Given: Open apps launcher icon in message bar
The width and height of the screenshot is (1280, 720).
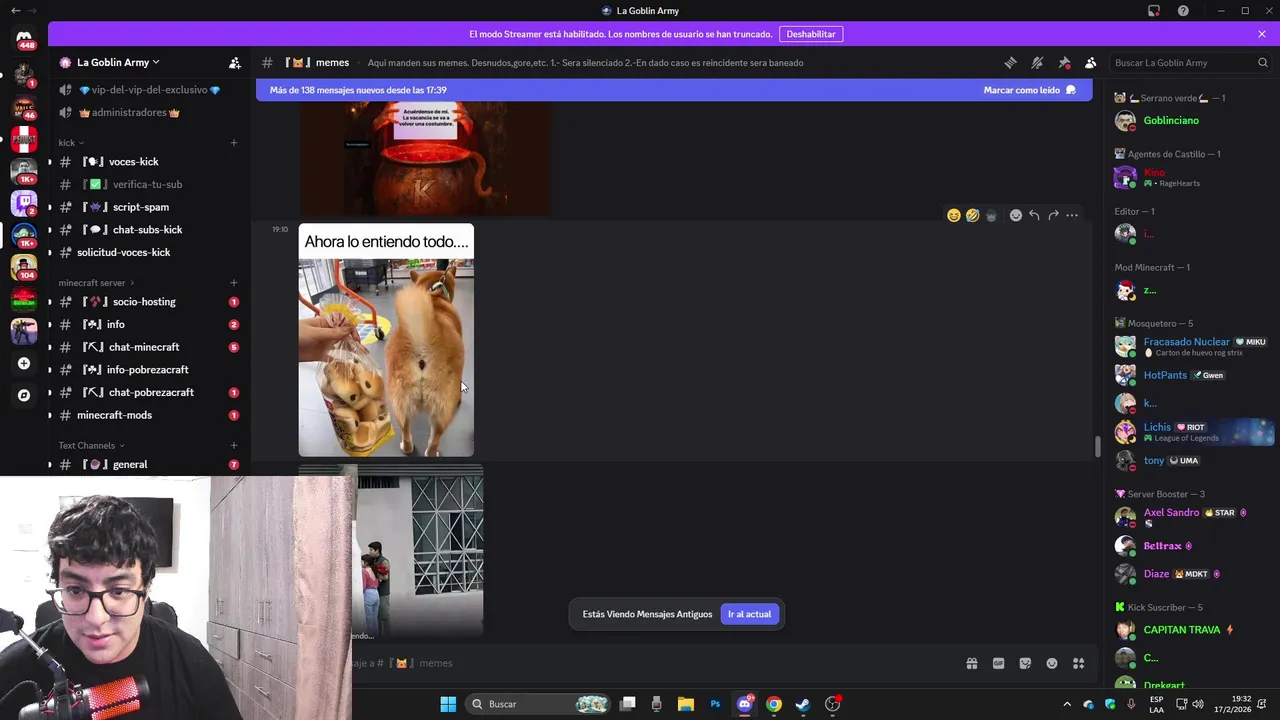Looking at the screenshot, I should pos(1079,663).
